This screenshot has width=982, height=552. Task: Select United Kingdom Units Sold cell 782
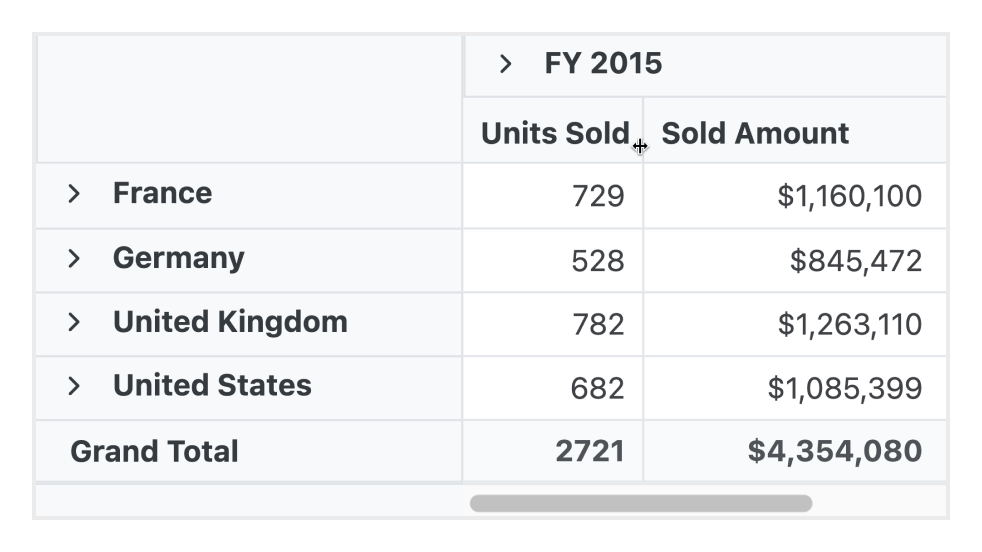pos(597,324)
